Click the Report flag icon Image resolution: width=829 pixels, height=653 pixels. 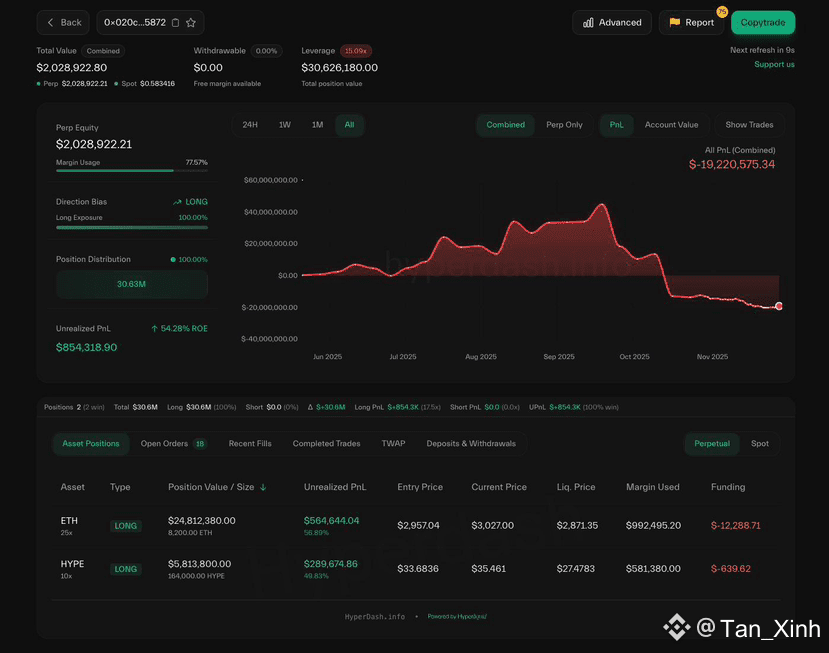675,22
